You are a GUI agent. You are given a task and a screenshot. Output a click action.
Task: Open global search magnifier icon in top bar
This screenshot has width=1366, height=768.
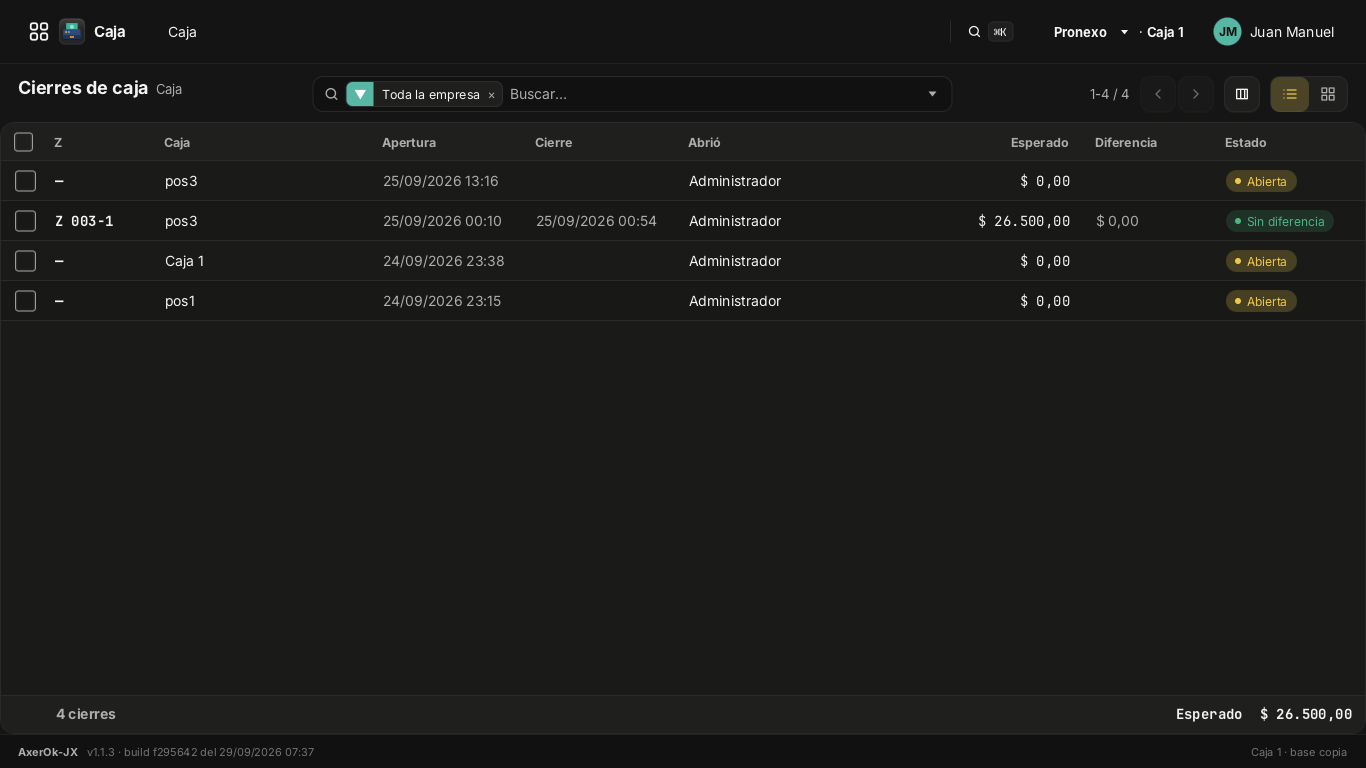click(x=974, y=32)
